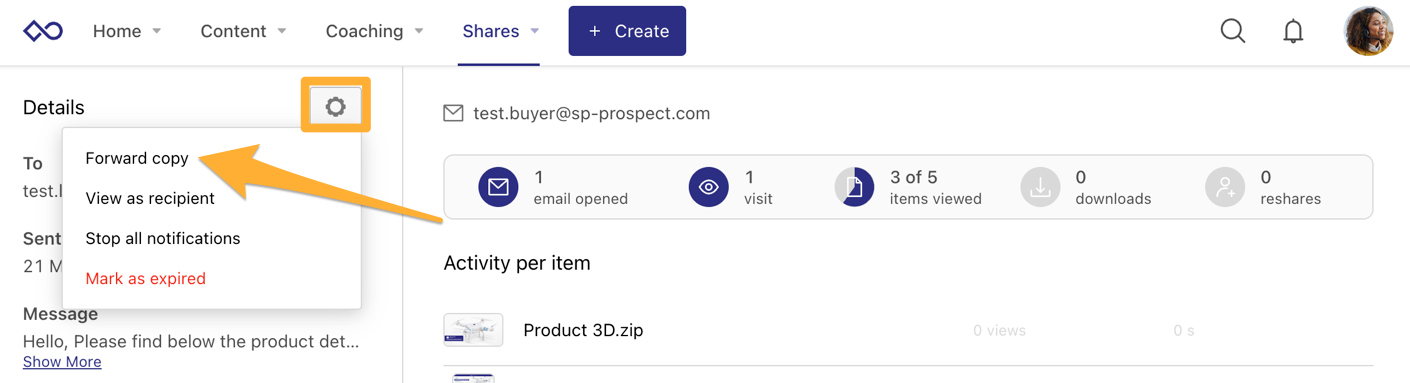Click the infinity logo icon
The image size is (1410, 383).
pos(43,31)
